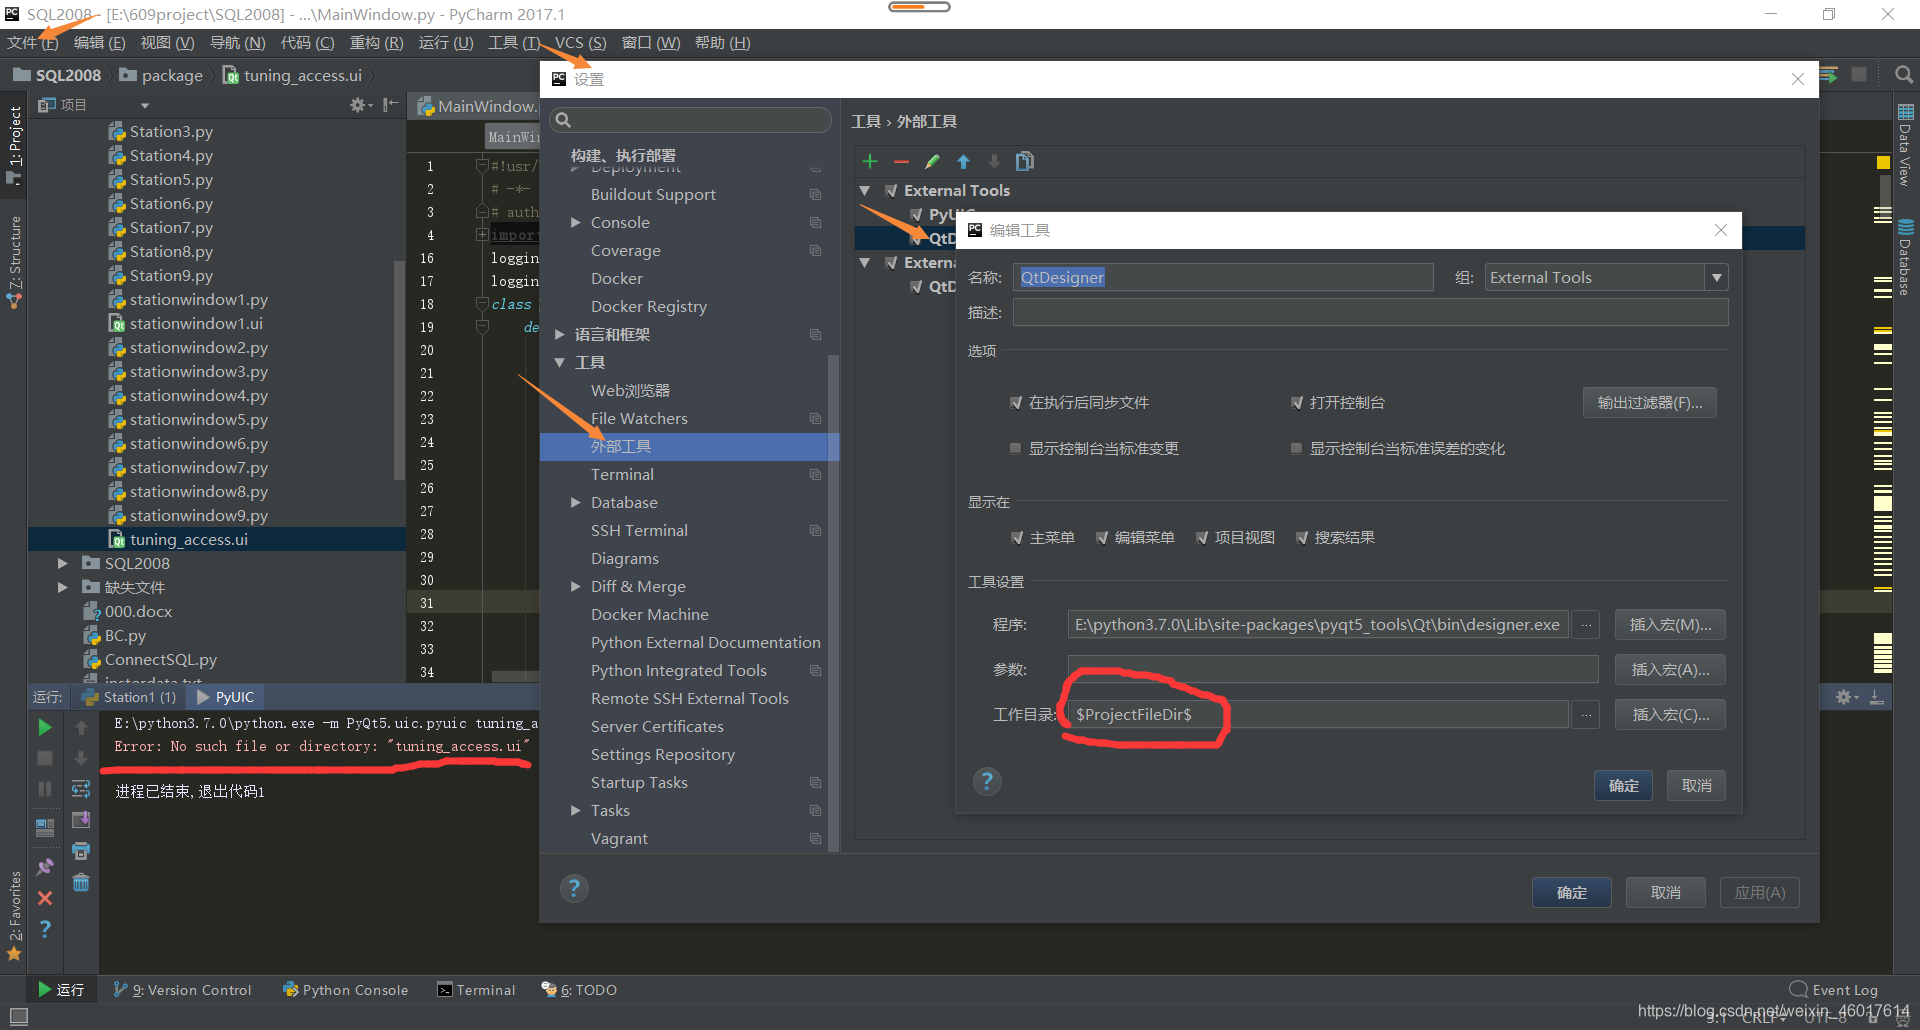Print the run console output
The image size is (1920, 1030).
click(81, 851)
